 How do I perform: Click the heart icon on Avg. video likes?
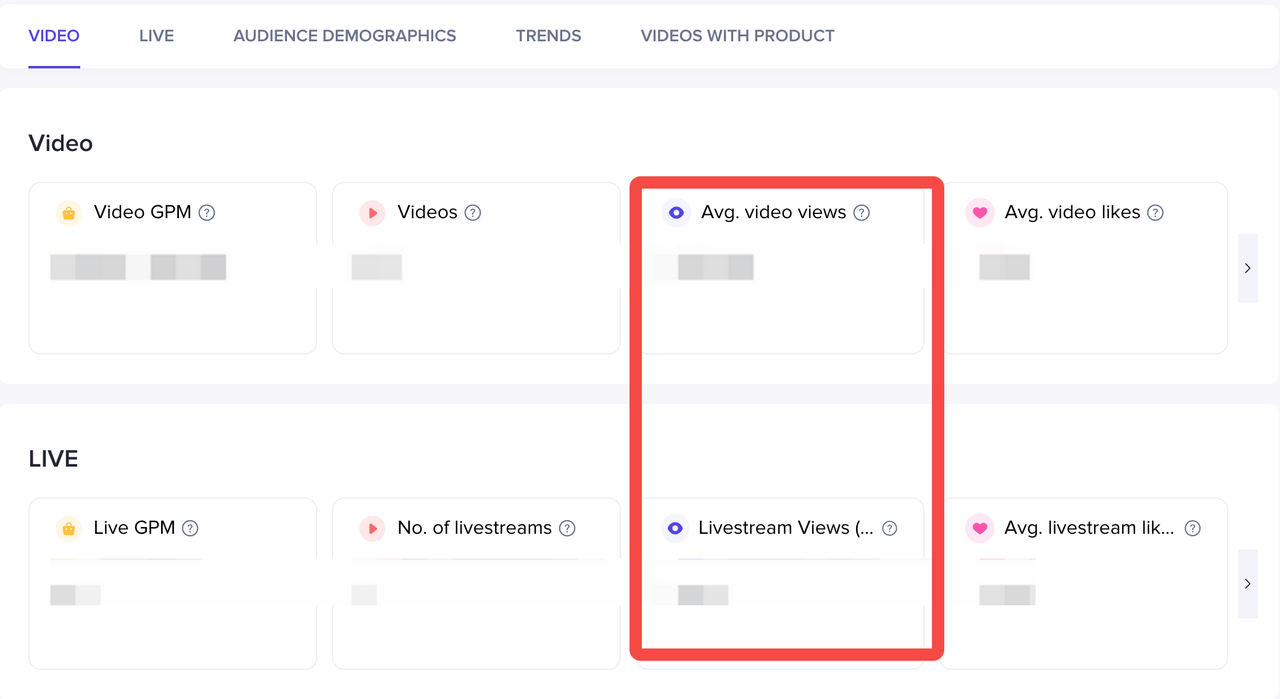point(980,212)
